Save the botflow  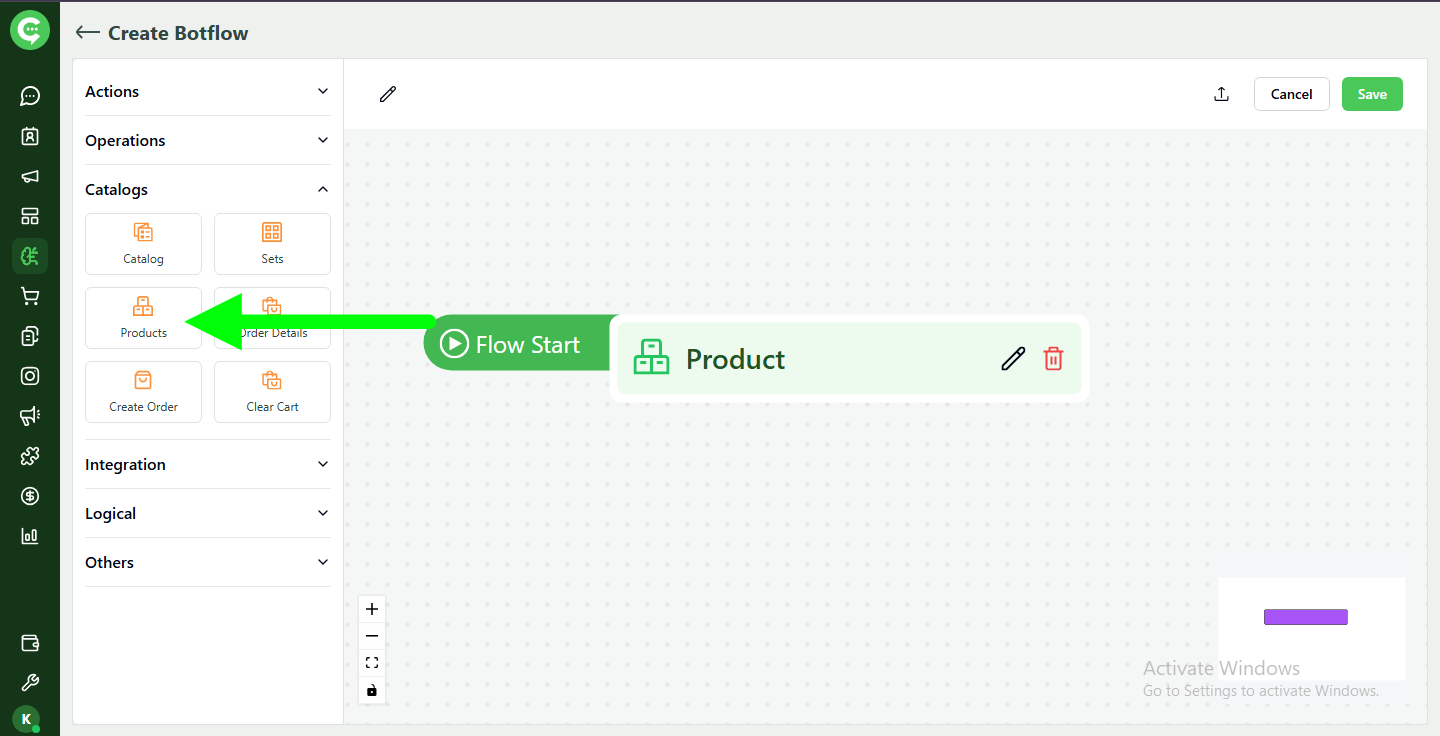pos(1372,93)
